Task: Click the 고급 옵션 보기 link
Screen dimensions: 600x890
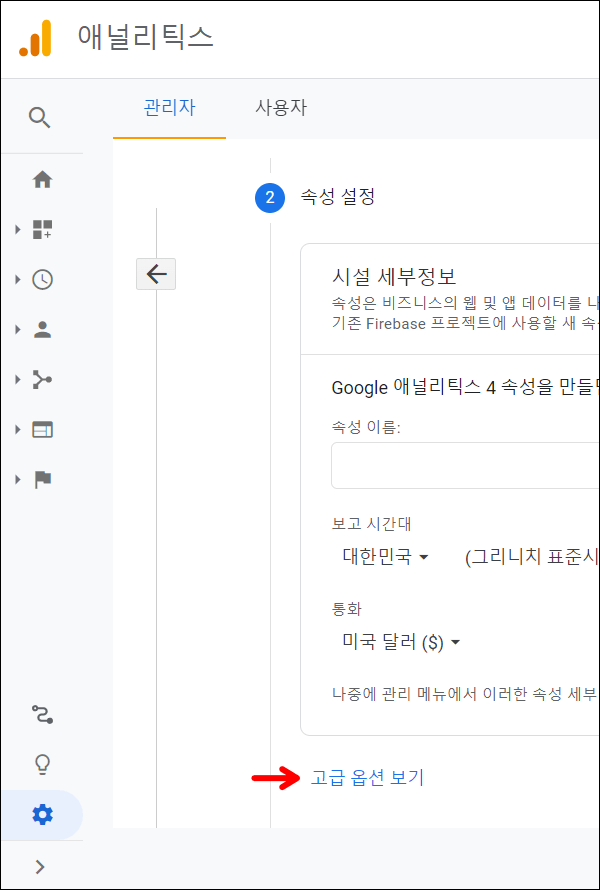Action: (367, 778)
